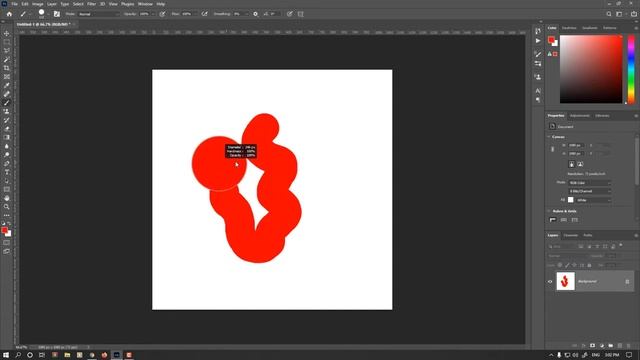Screen dimensions: 640x360
Task: Toggle layer filtering switch in Layers panel
Action: pos(621,245)
